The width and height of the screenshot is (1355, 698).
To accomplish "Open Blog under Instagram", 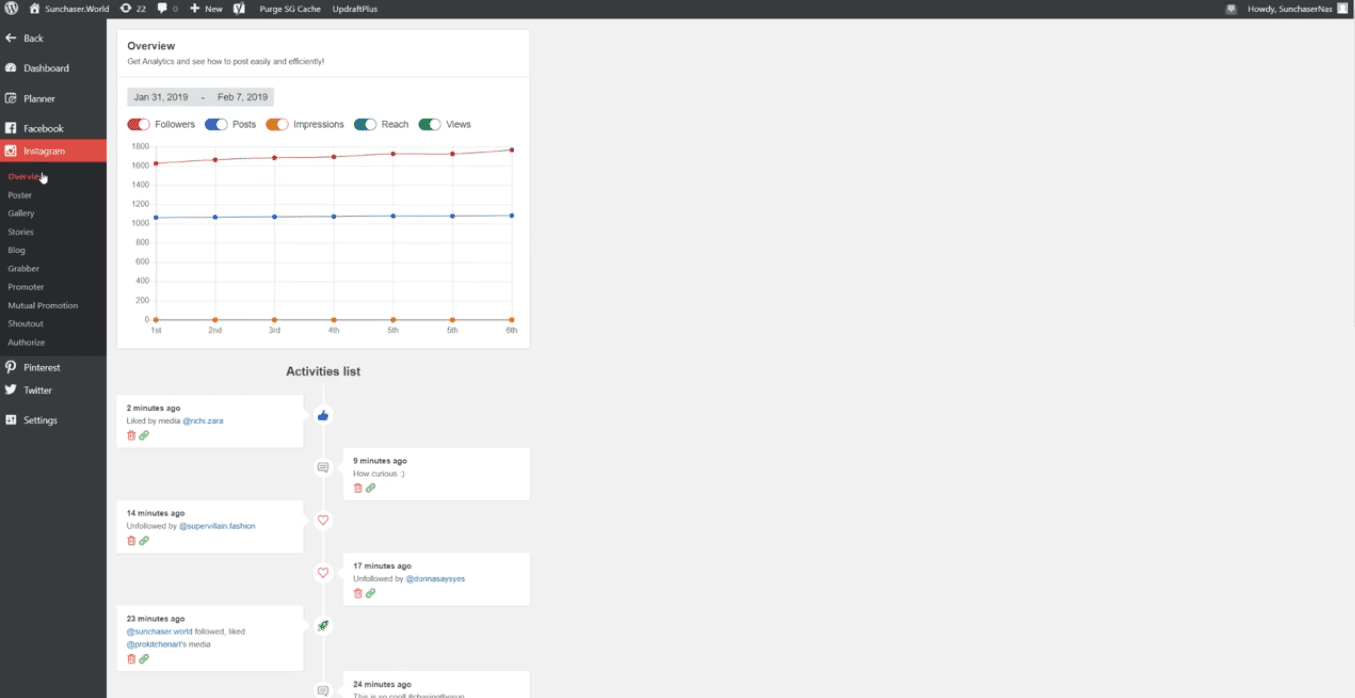I will (17, 250).
